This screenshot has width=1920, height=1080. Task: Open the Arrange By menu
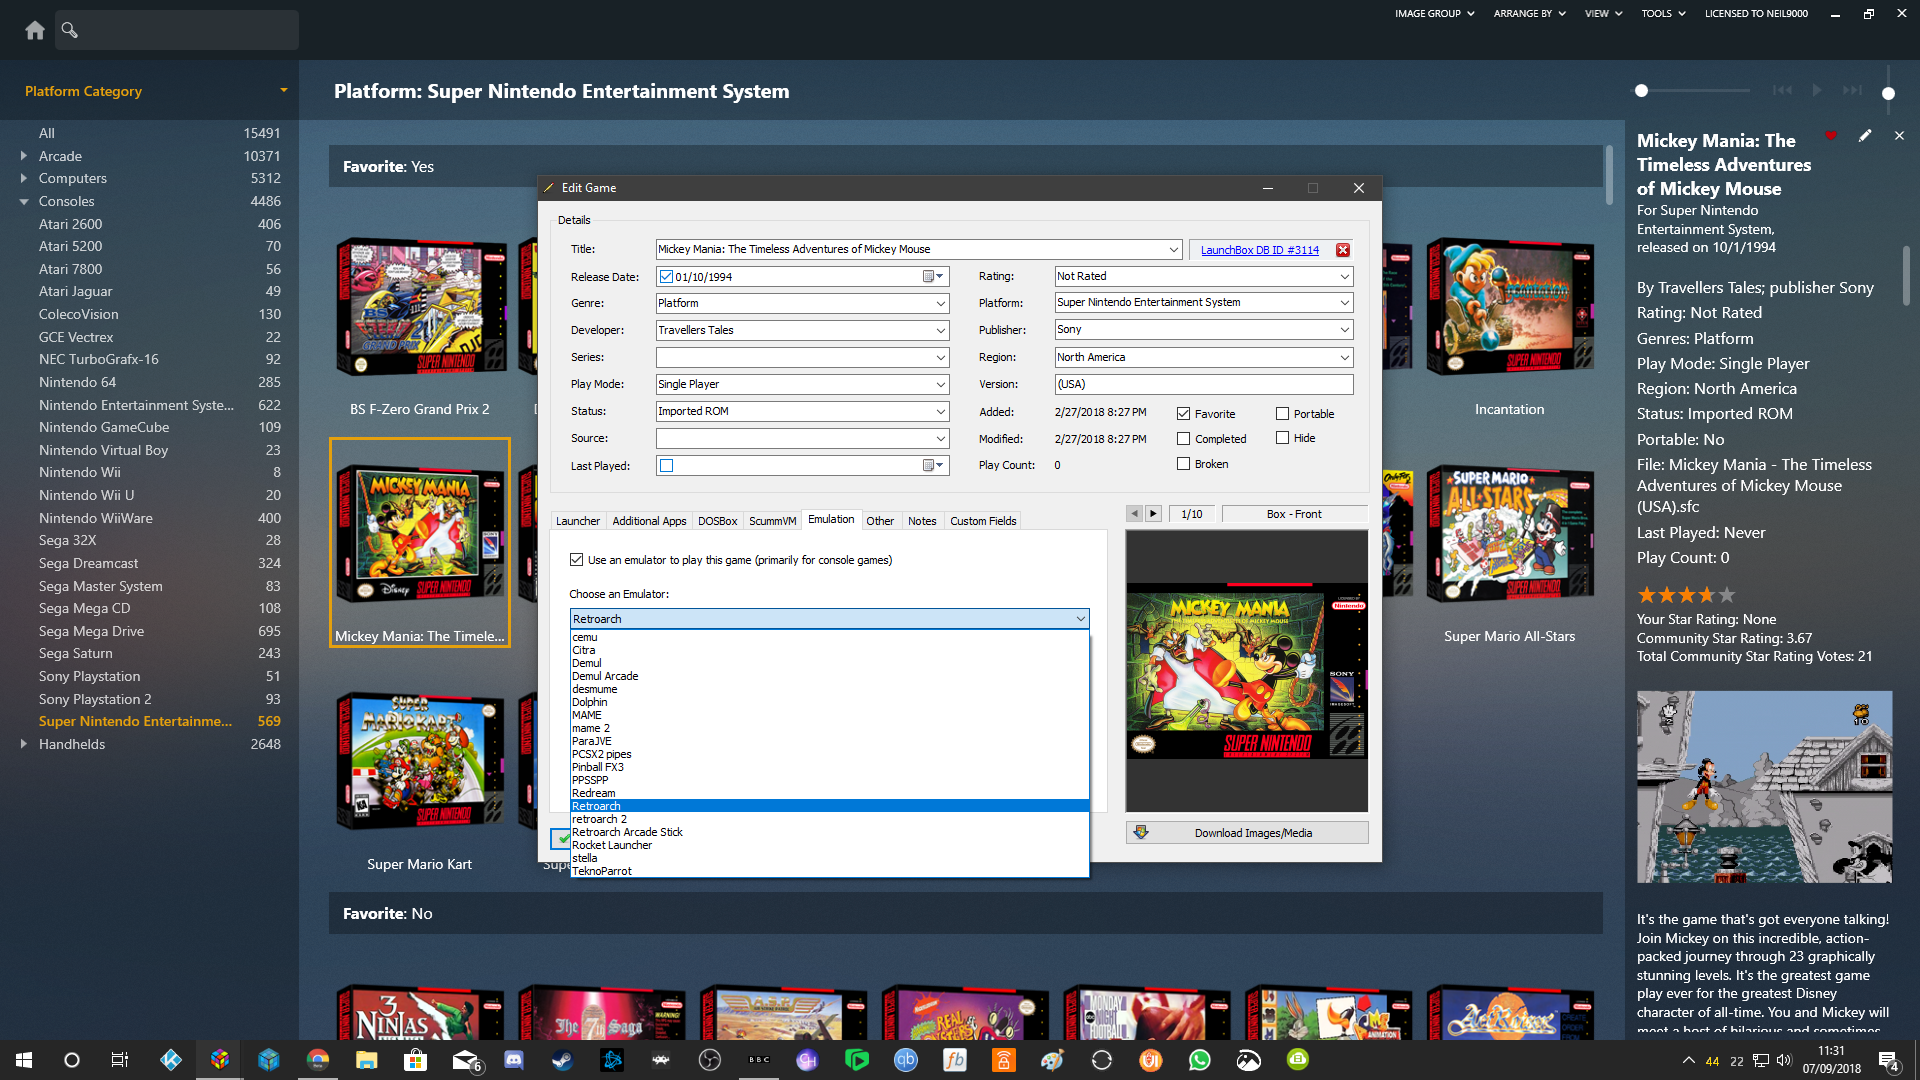coord(1529,14)
